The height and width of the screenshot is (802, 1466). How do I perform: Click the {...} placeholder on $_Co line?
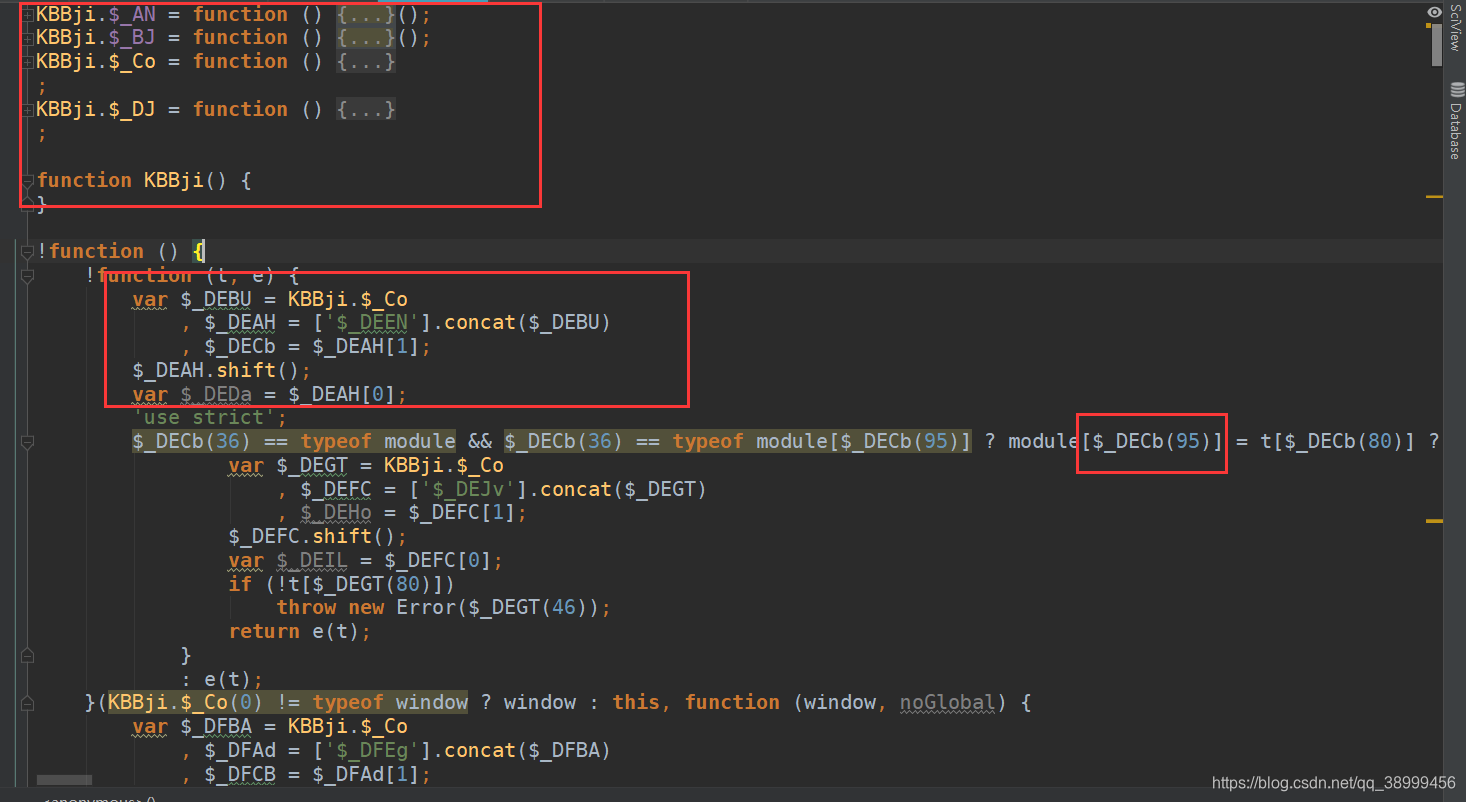pyautogui.click(x=366, y=62)
